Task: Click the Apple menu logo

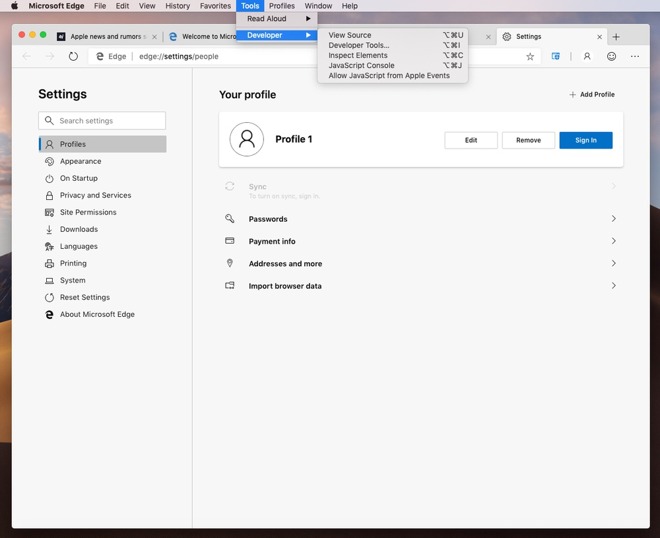Action: [14, 6]
